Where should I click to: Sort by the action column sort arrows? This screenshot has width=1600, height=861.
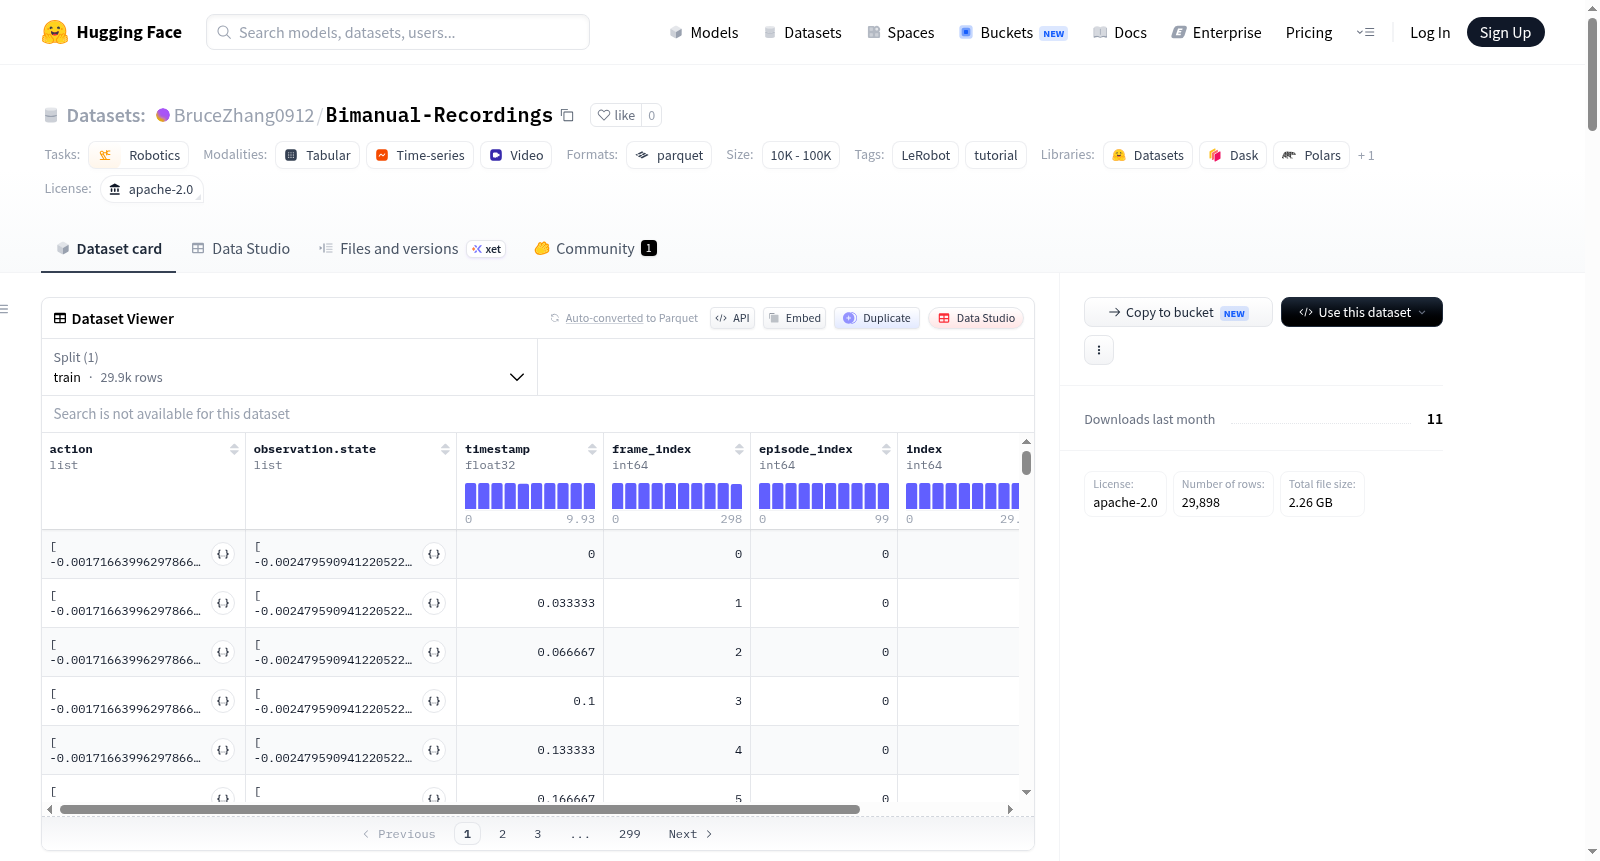point(234,450)
